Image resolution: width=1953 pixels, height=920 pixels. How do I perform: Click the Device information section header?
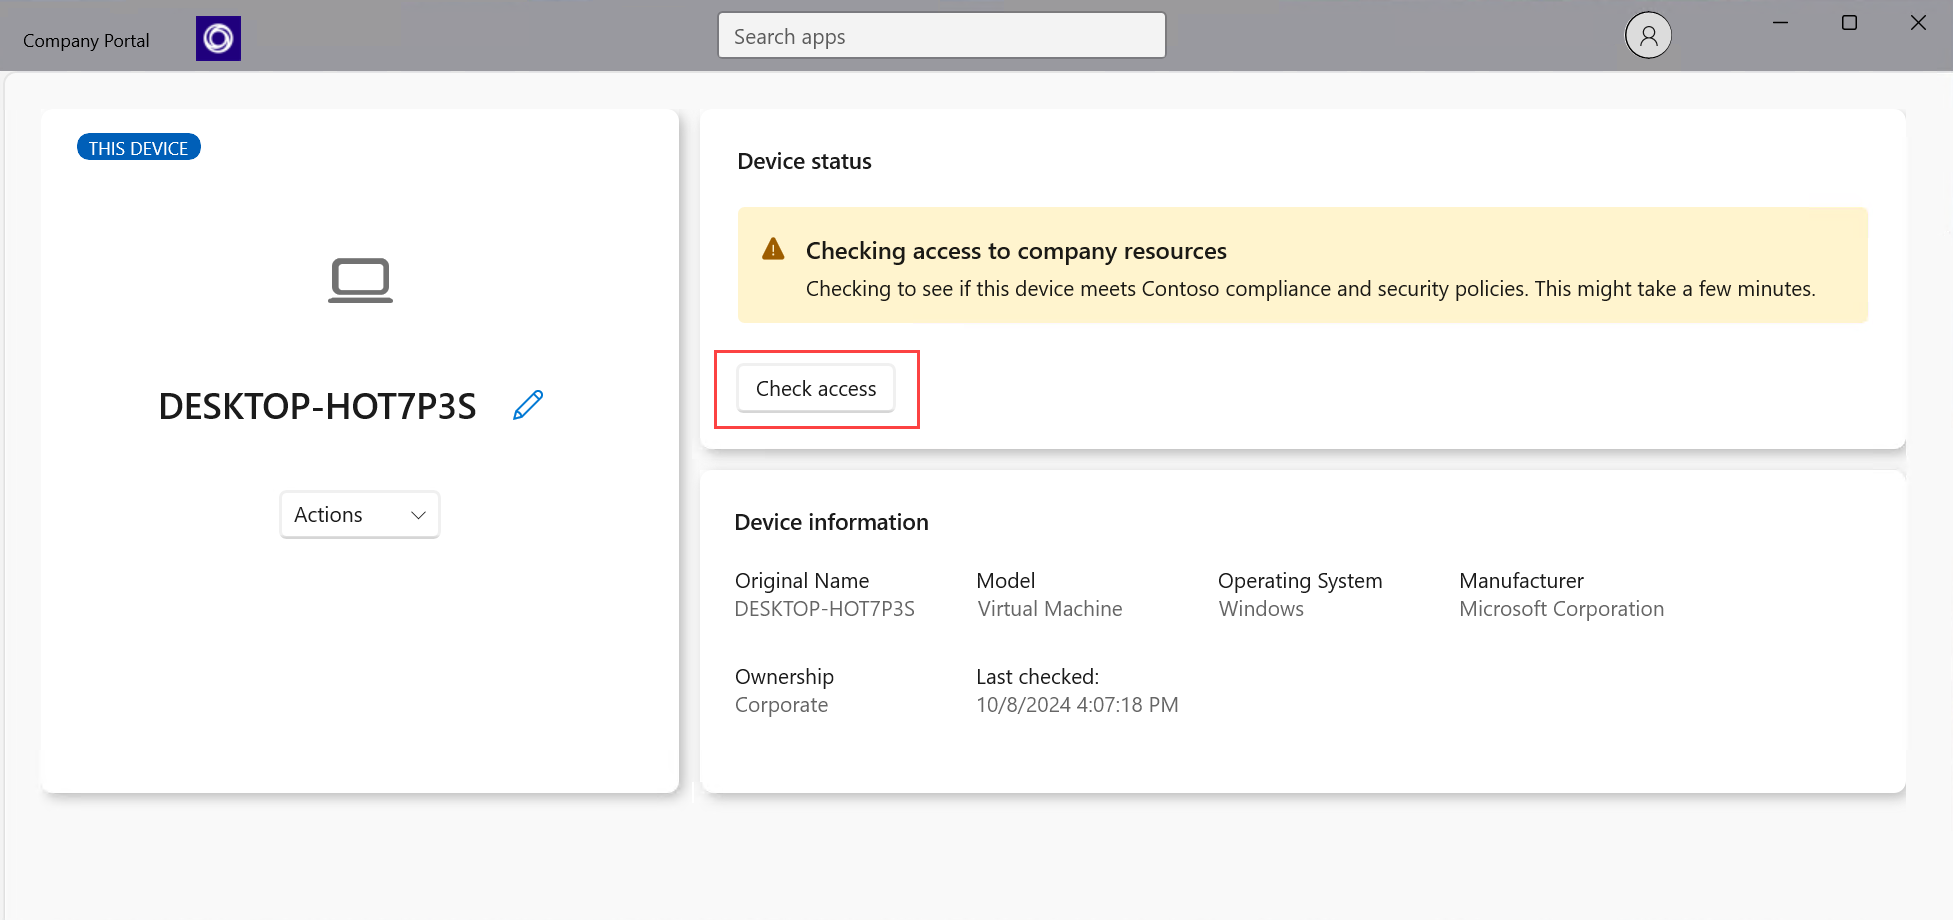point(831,521)
